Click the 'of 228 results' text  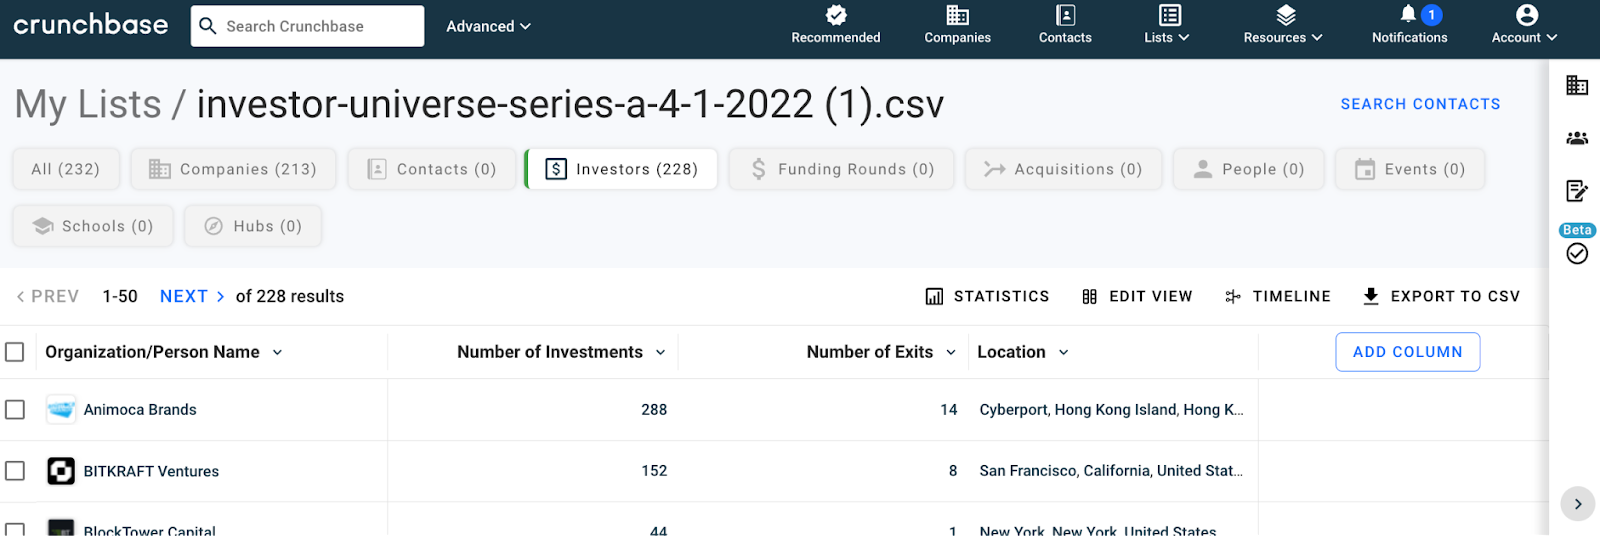click(290, 296)
